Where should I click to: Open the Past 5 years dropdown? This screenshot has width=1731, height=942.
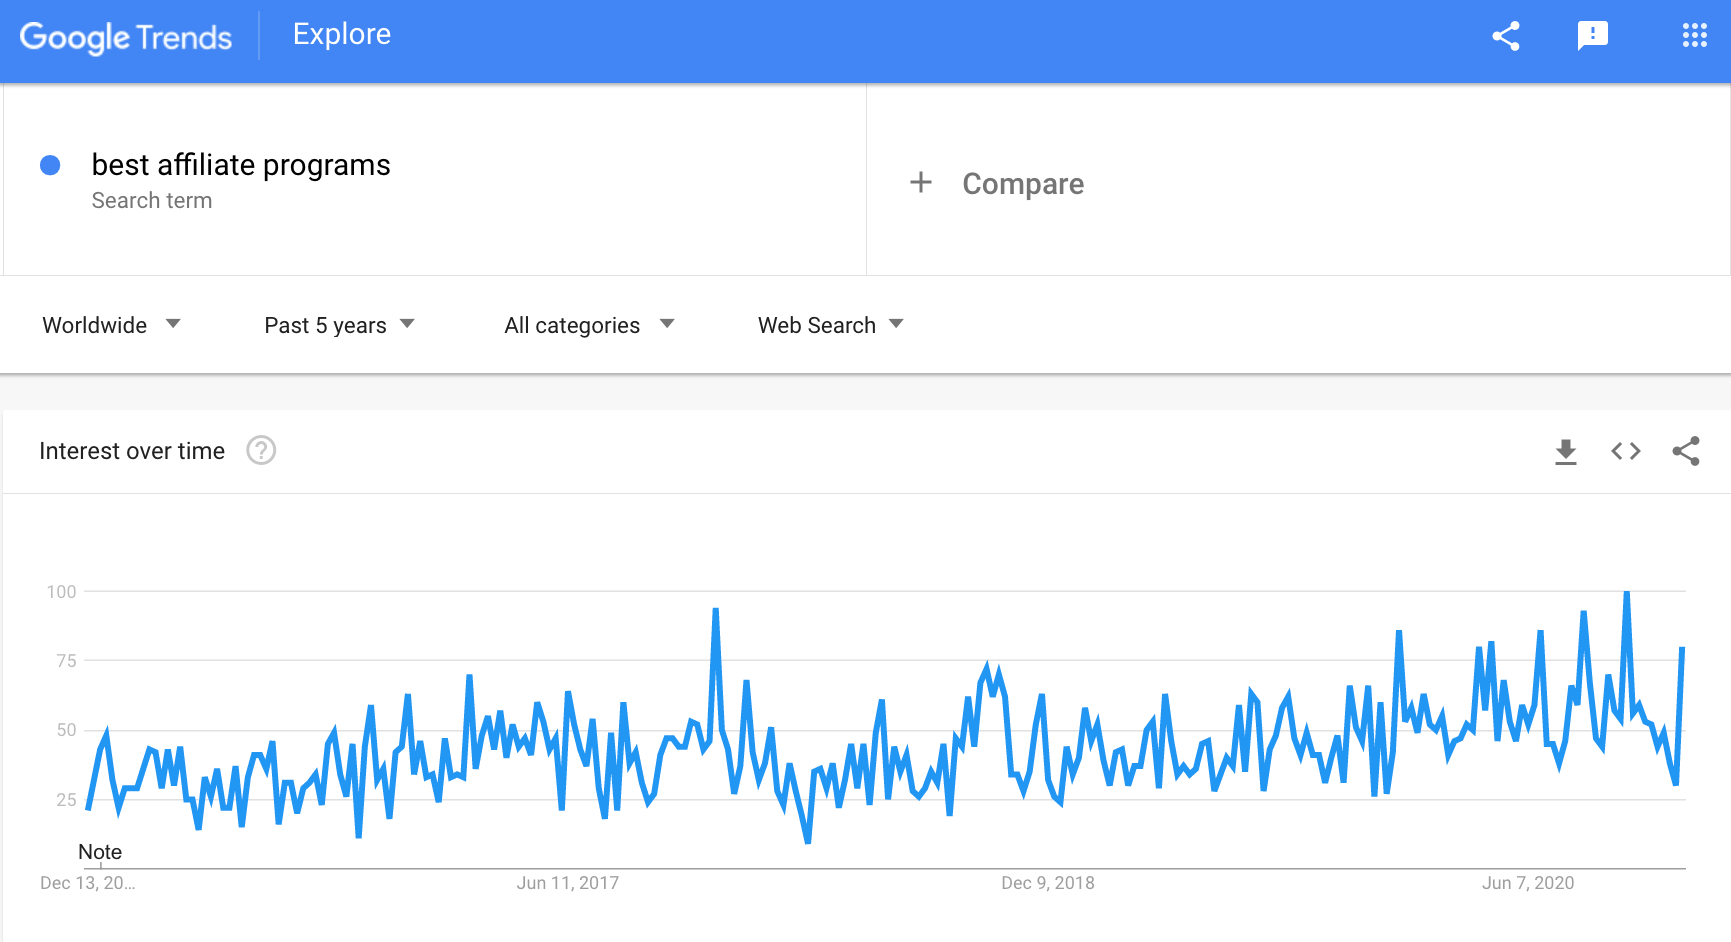click(339, 325)
